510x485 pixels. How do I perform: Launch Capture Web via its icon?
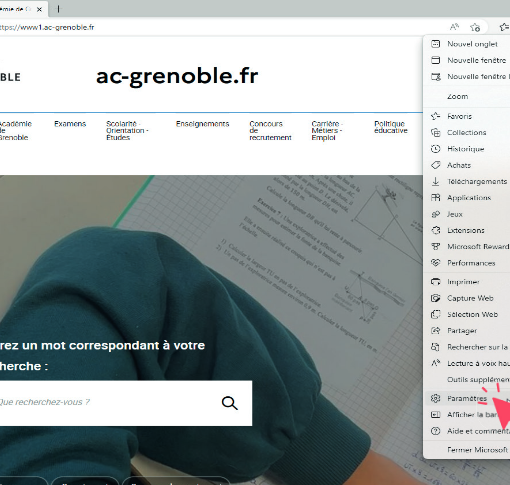click(436, 298)
